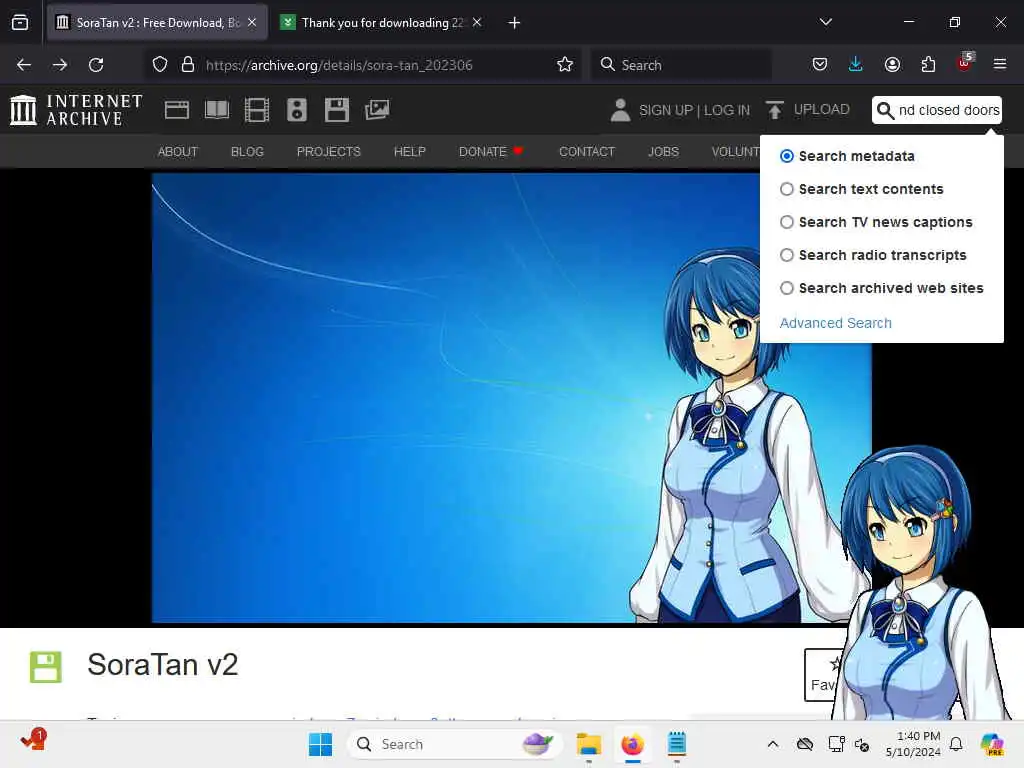Click the UPLOAD link

(x=822, y=110)
